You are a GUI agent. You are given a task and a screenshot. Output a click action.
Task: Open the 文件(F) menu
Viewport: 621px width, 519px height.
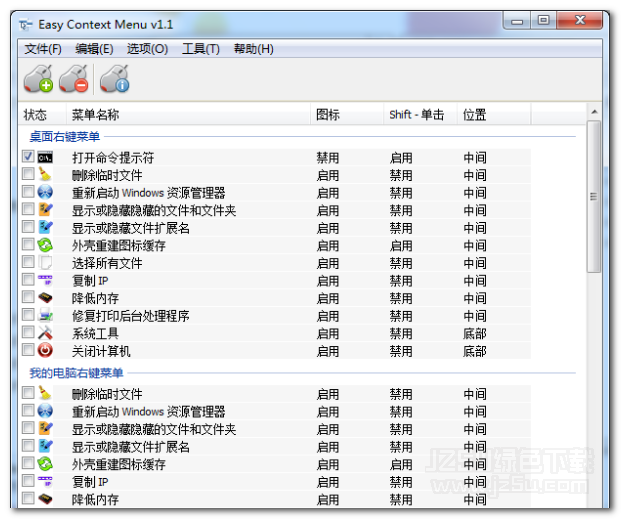click(x=43, y=49)
